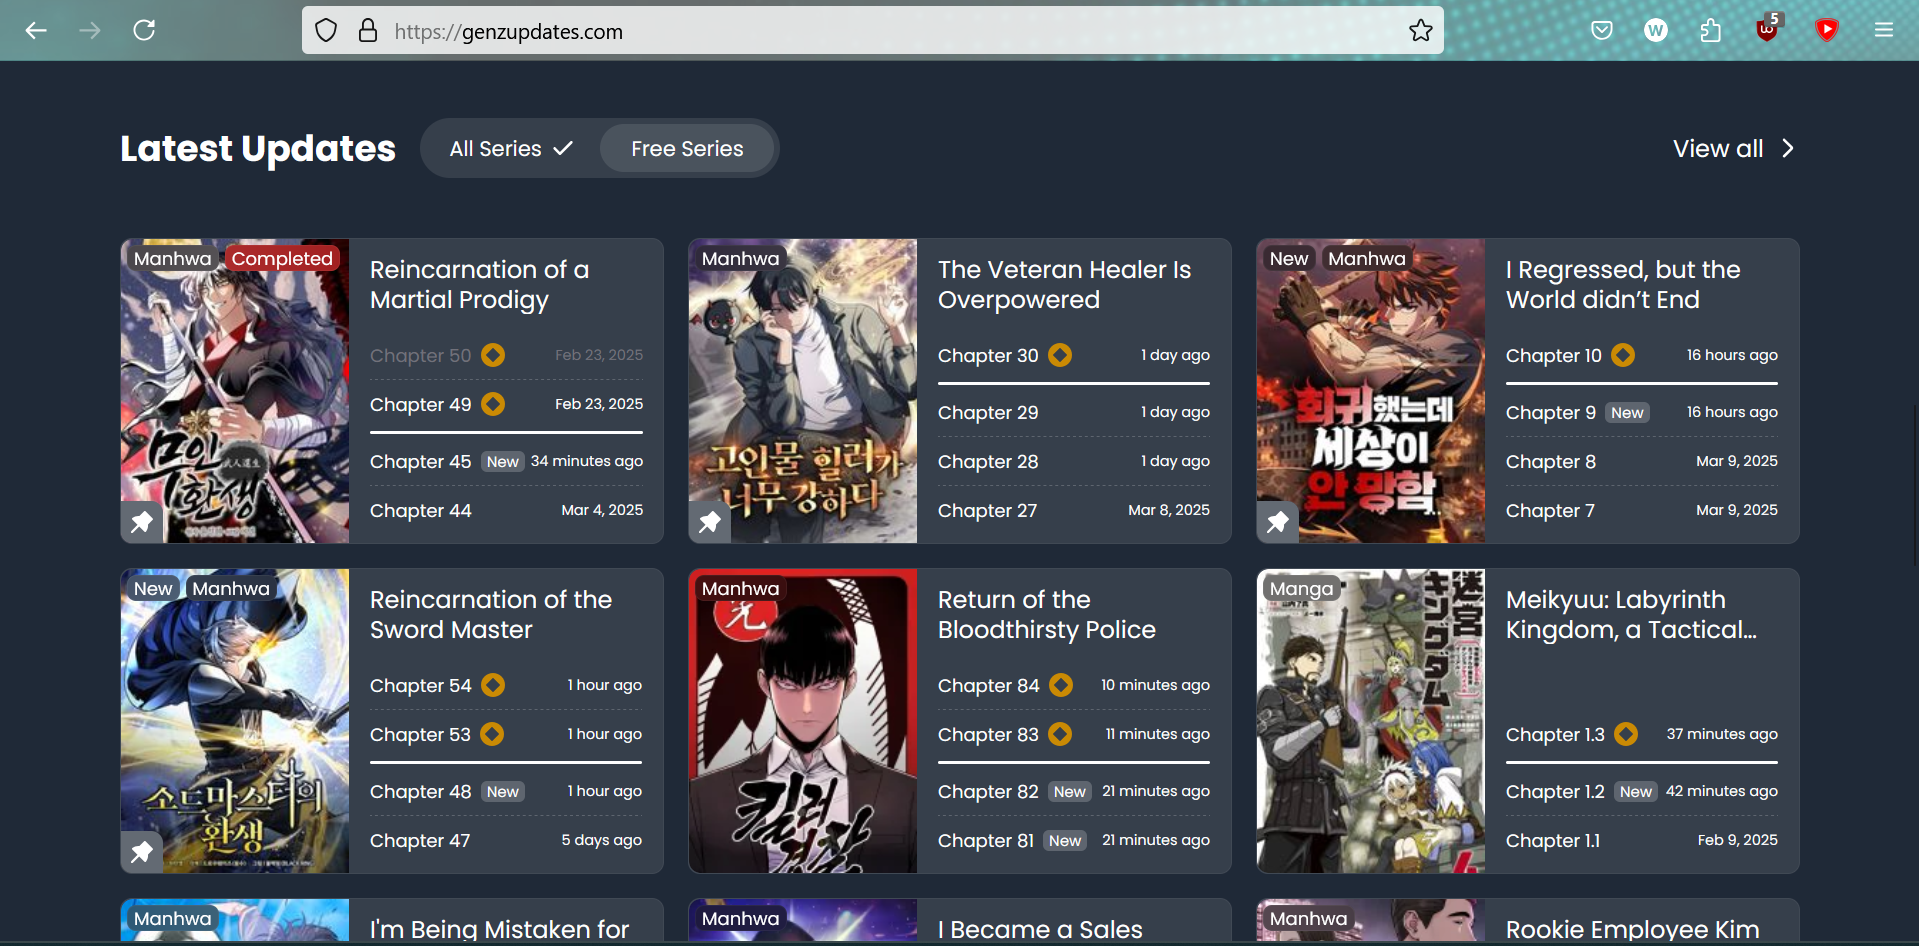Click Meikyuu Labyrinth Kingdom cover image
This screenshot has height=946, width=1919.
1371,721
